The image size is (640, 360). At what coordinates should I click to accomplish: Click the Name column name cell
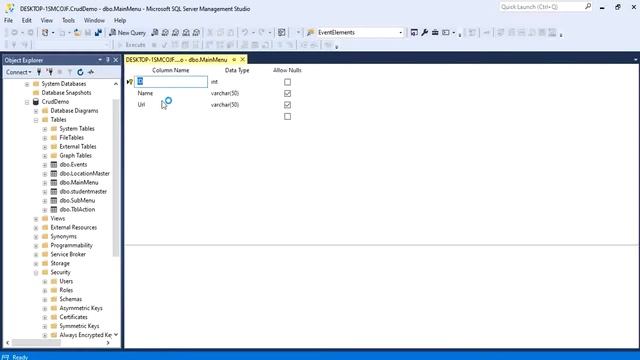coord(171,93)
